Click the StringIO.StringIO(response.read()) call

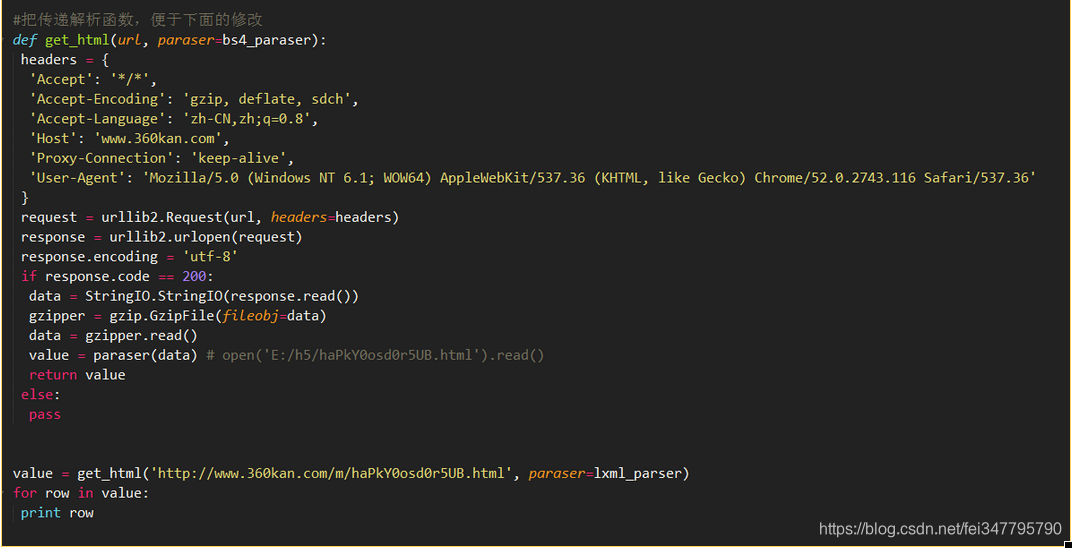(x=222, y=296)
